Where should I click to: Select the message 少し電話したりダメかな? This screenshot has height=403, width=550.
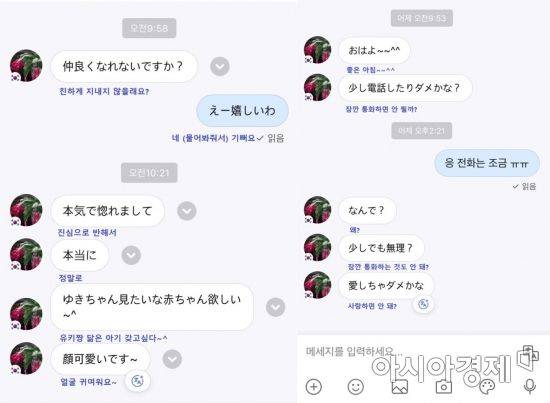405,88
